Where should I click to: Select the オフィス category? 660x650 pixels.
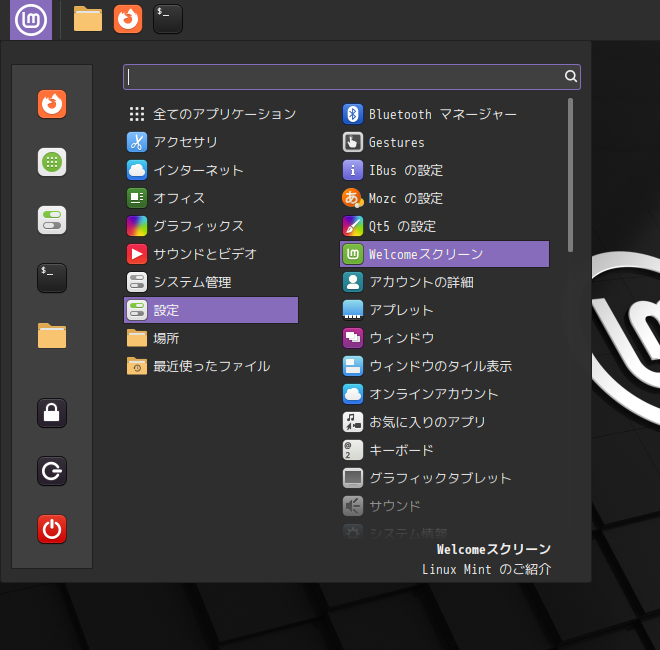211,198
